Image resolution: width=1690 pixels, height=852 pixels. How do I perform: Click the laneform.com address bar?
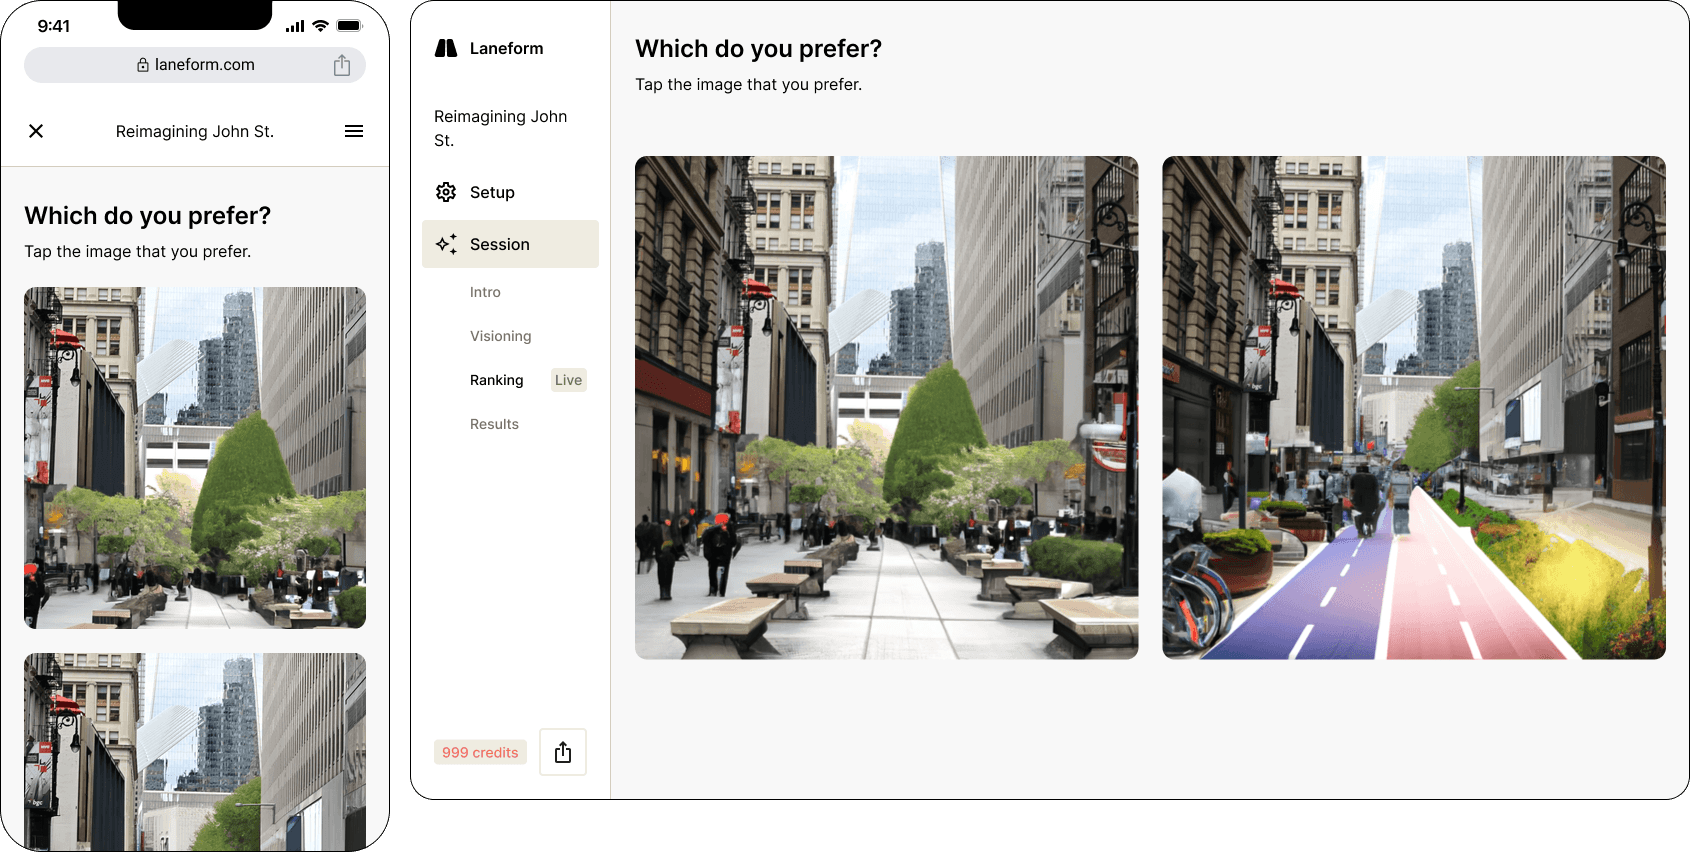(195, 65)
